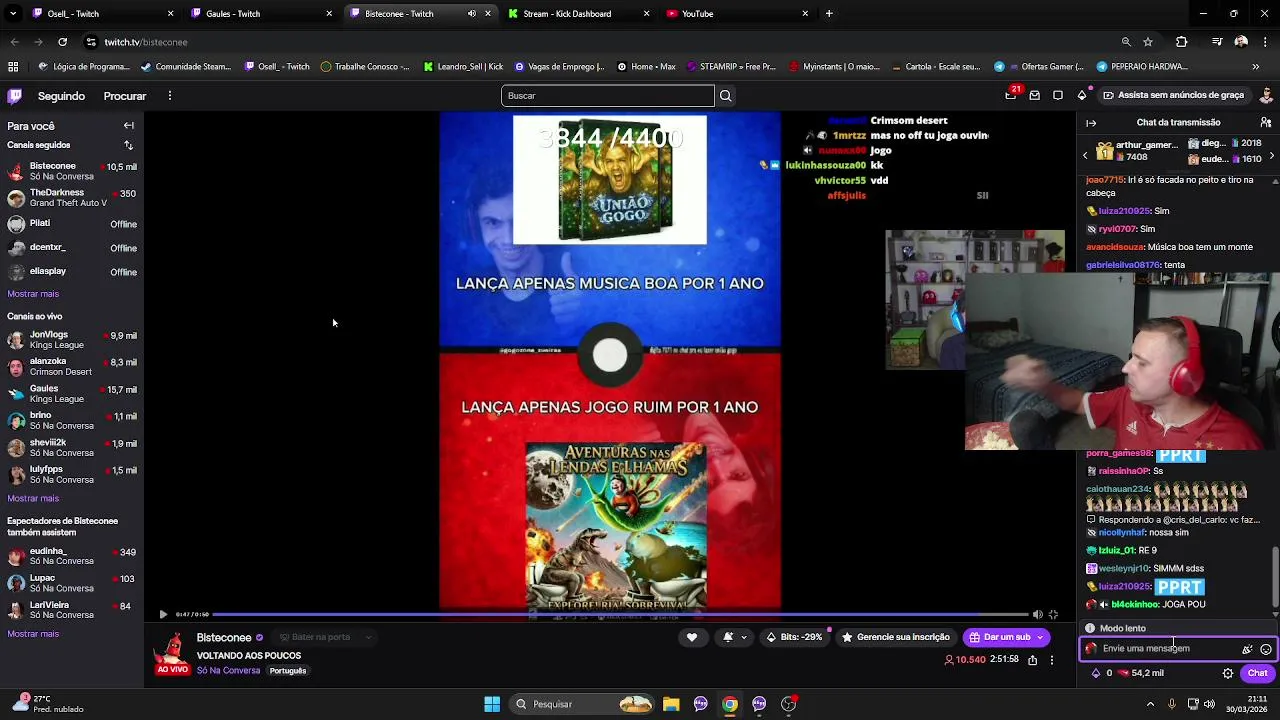
Task: Click Mostrar mais under Canais ao vivo
Action: [x=33, y=498]
